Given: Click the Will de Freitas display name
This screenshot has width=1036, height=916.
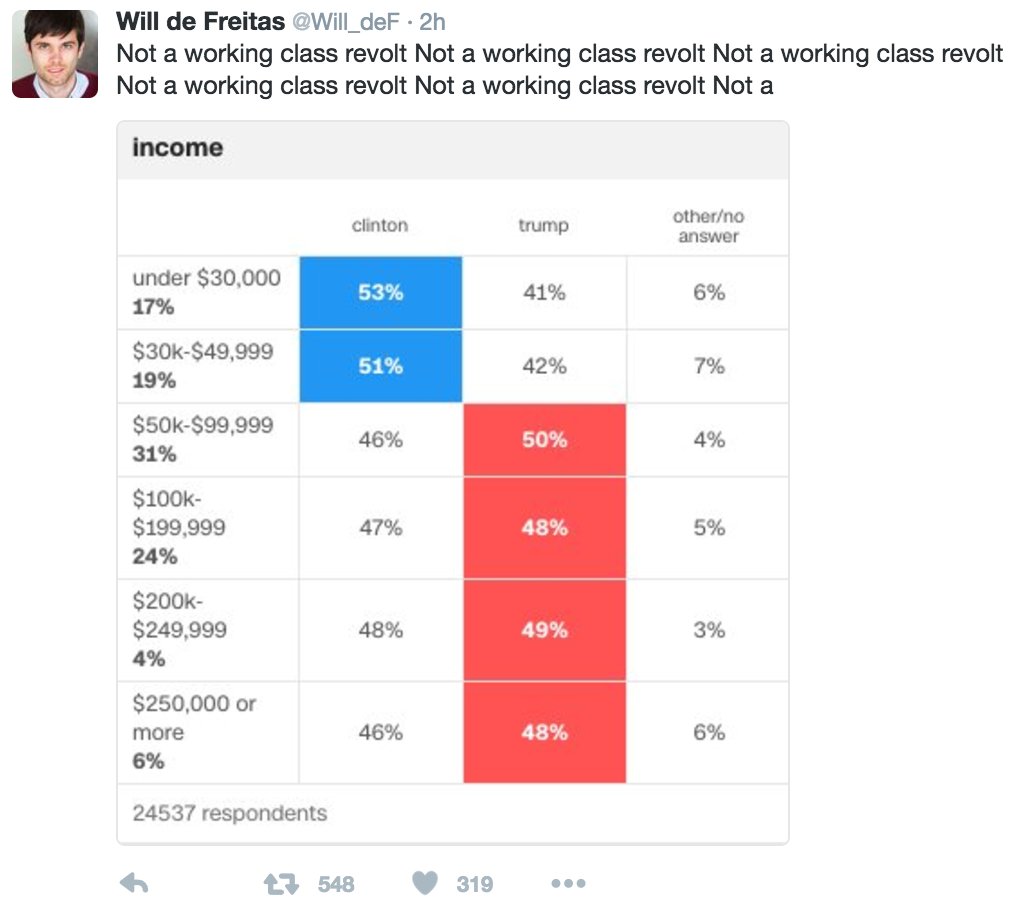Looking at the screenshot, I should coord(200,22).
